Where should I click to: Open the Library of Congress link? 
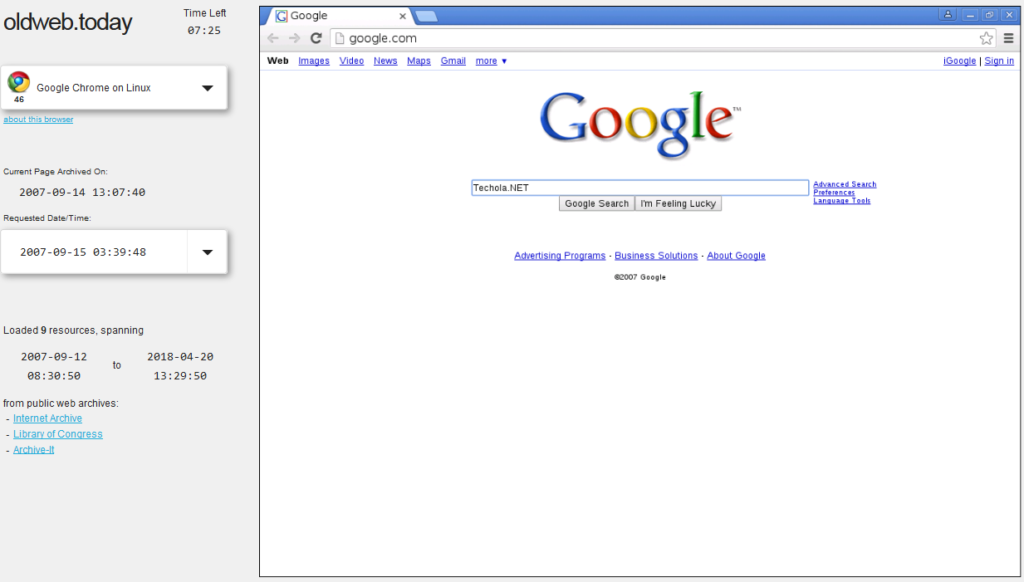(57, 434)
